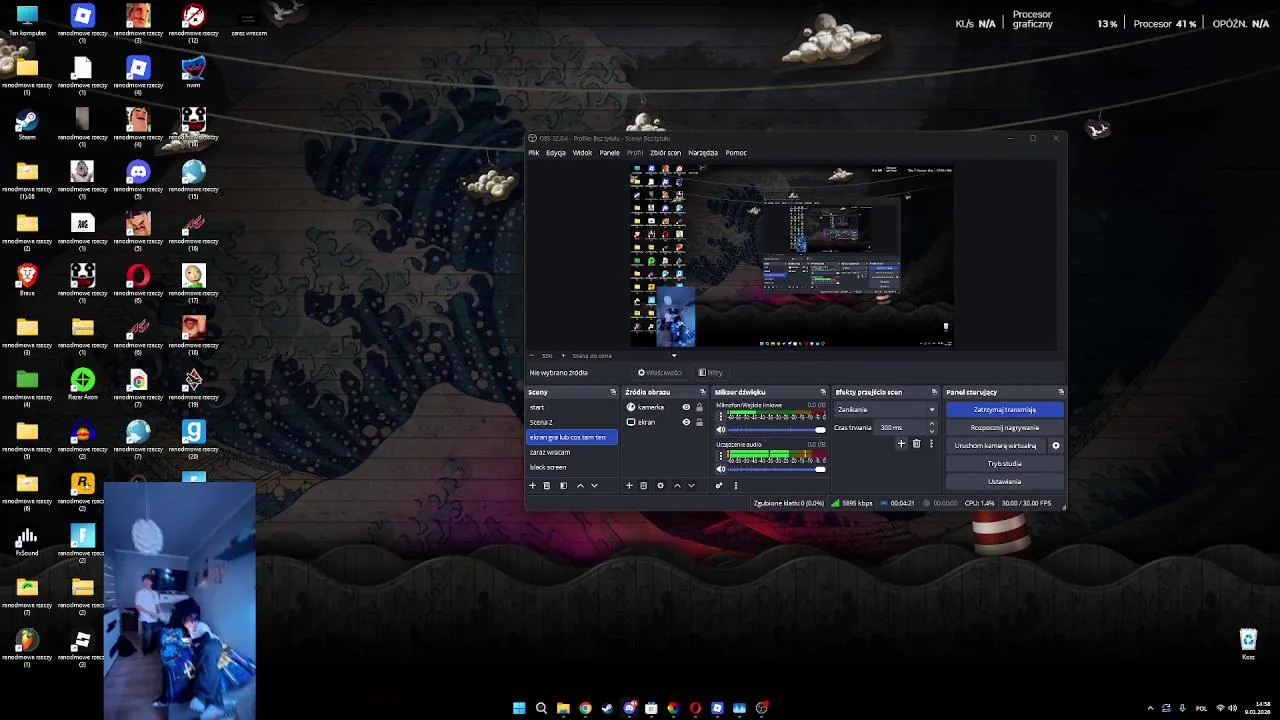Move selected scene up arrow
This screenshot has width=1280, height=720.
click(x=580, y=486)
